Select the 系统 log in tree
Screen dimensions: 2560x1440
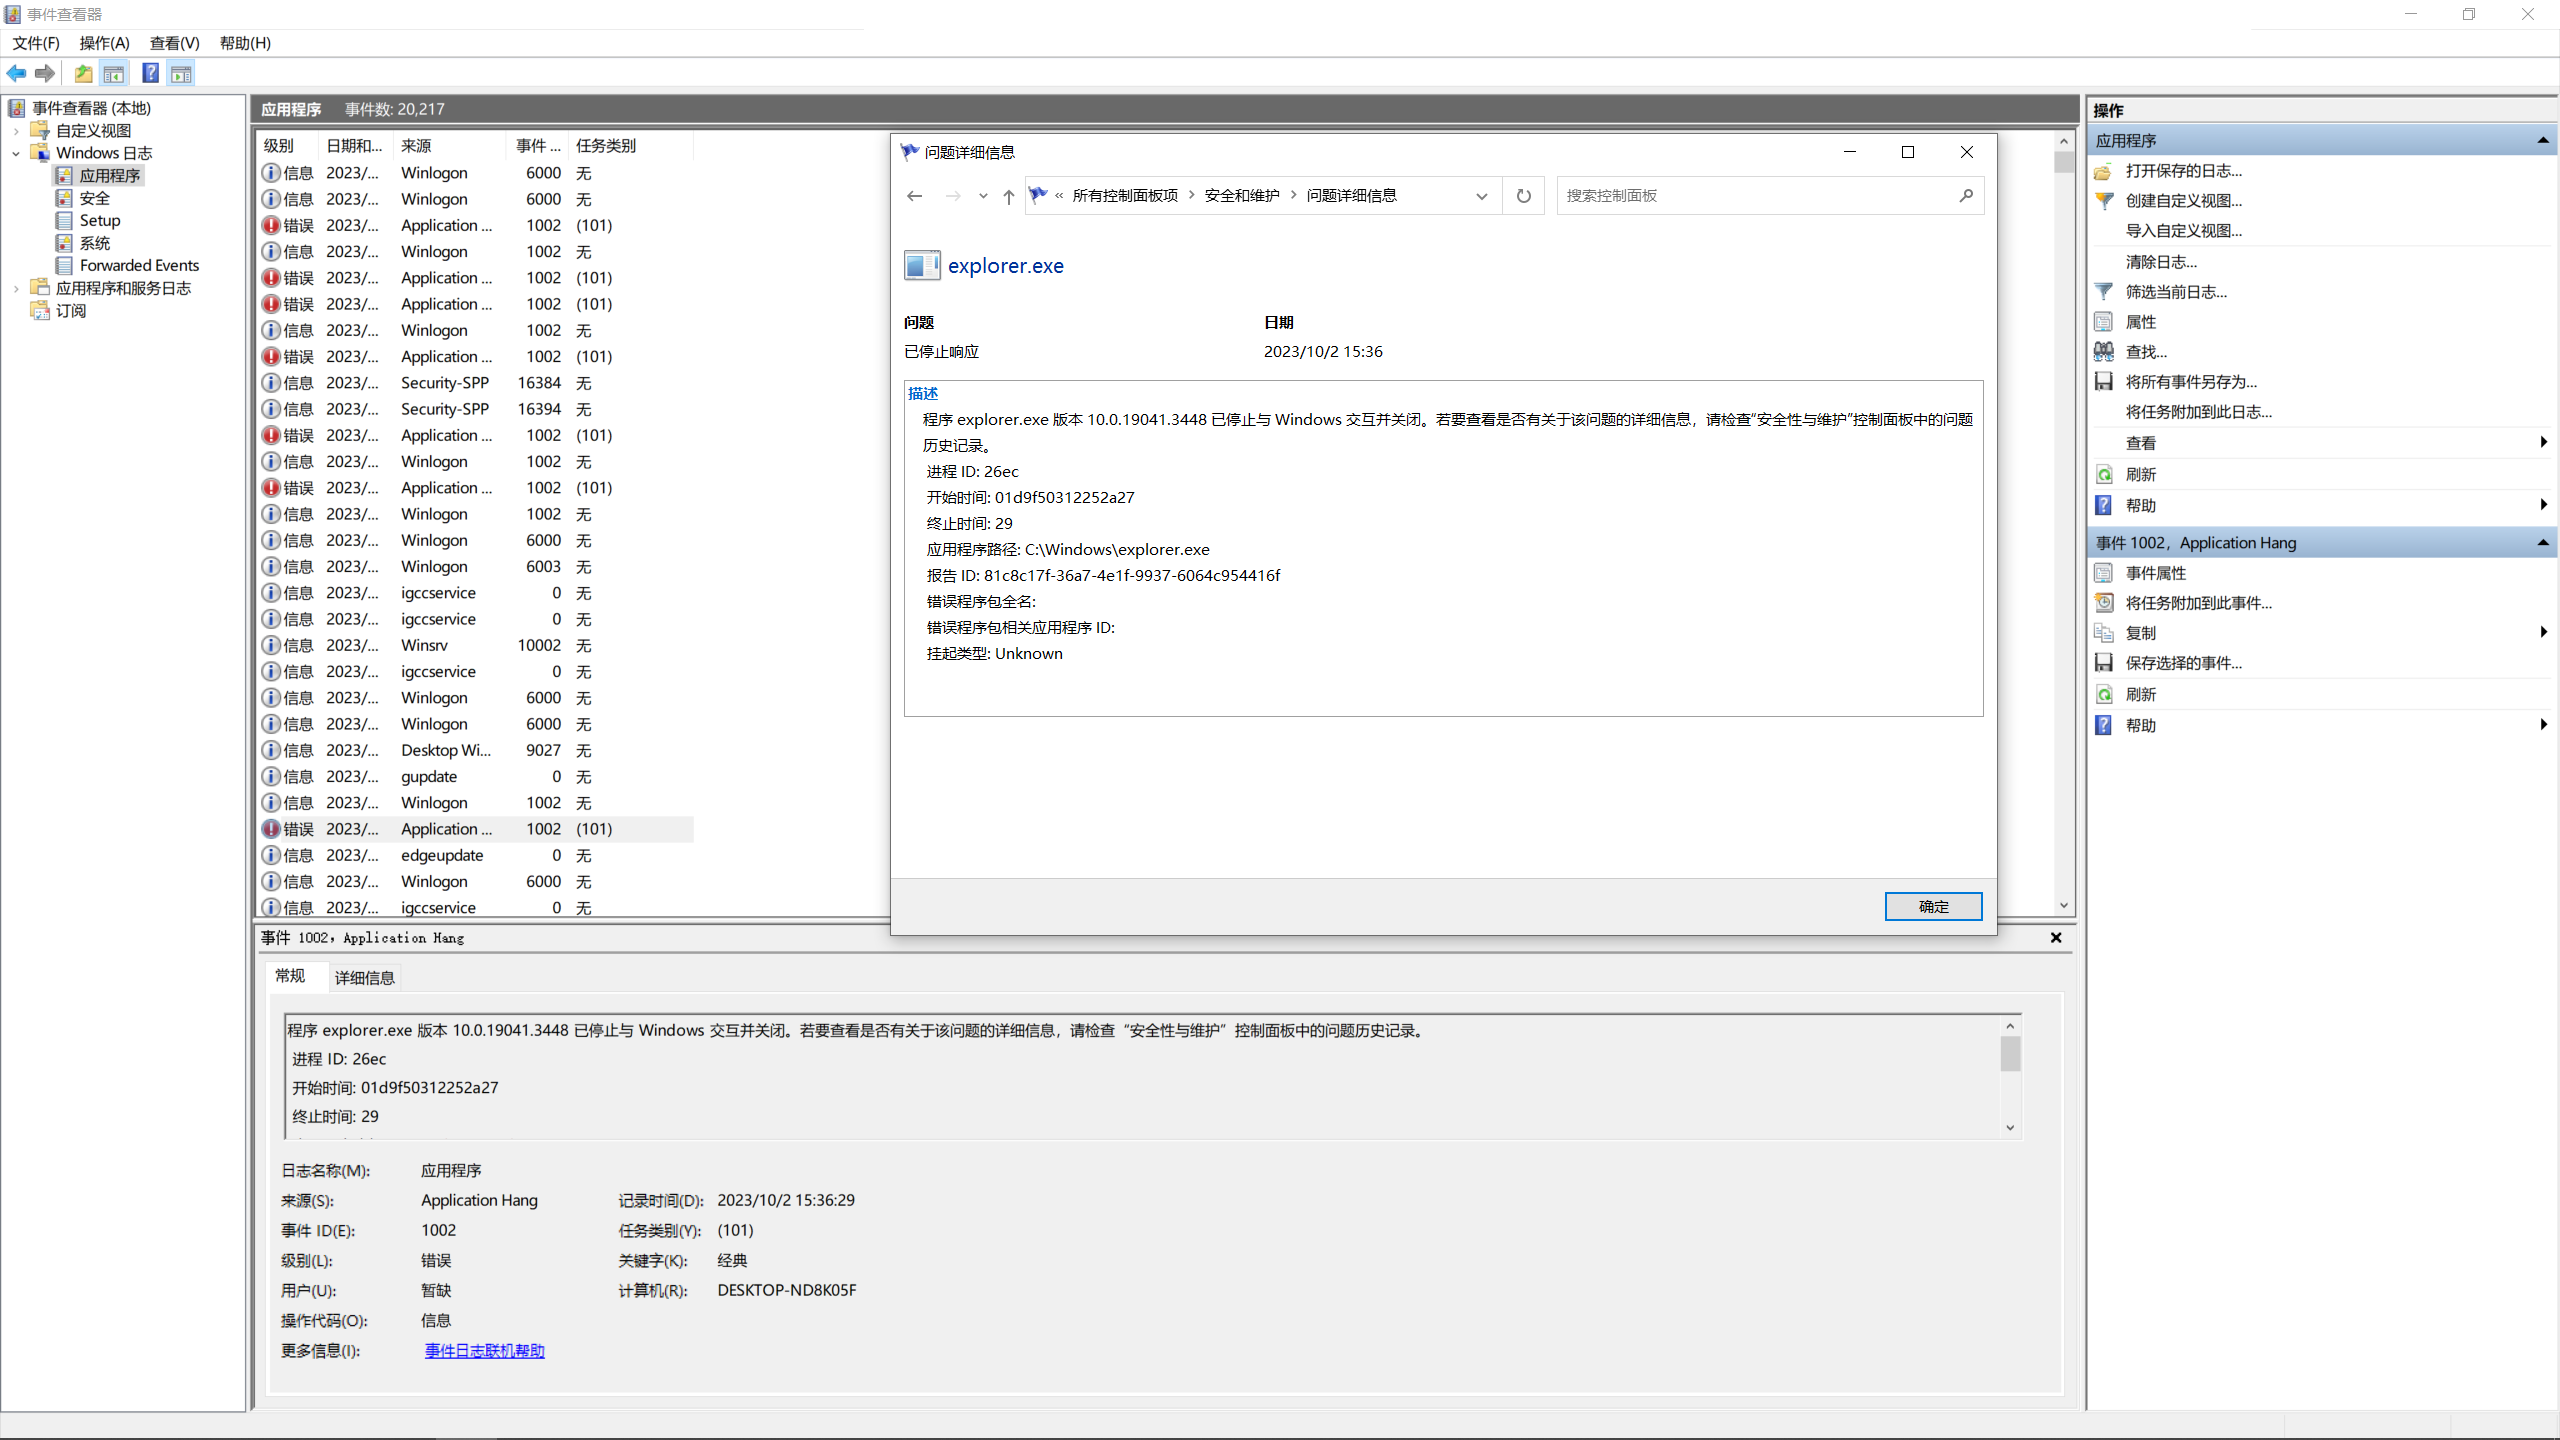(95, 243)
